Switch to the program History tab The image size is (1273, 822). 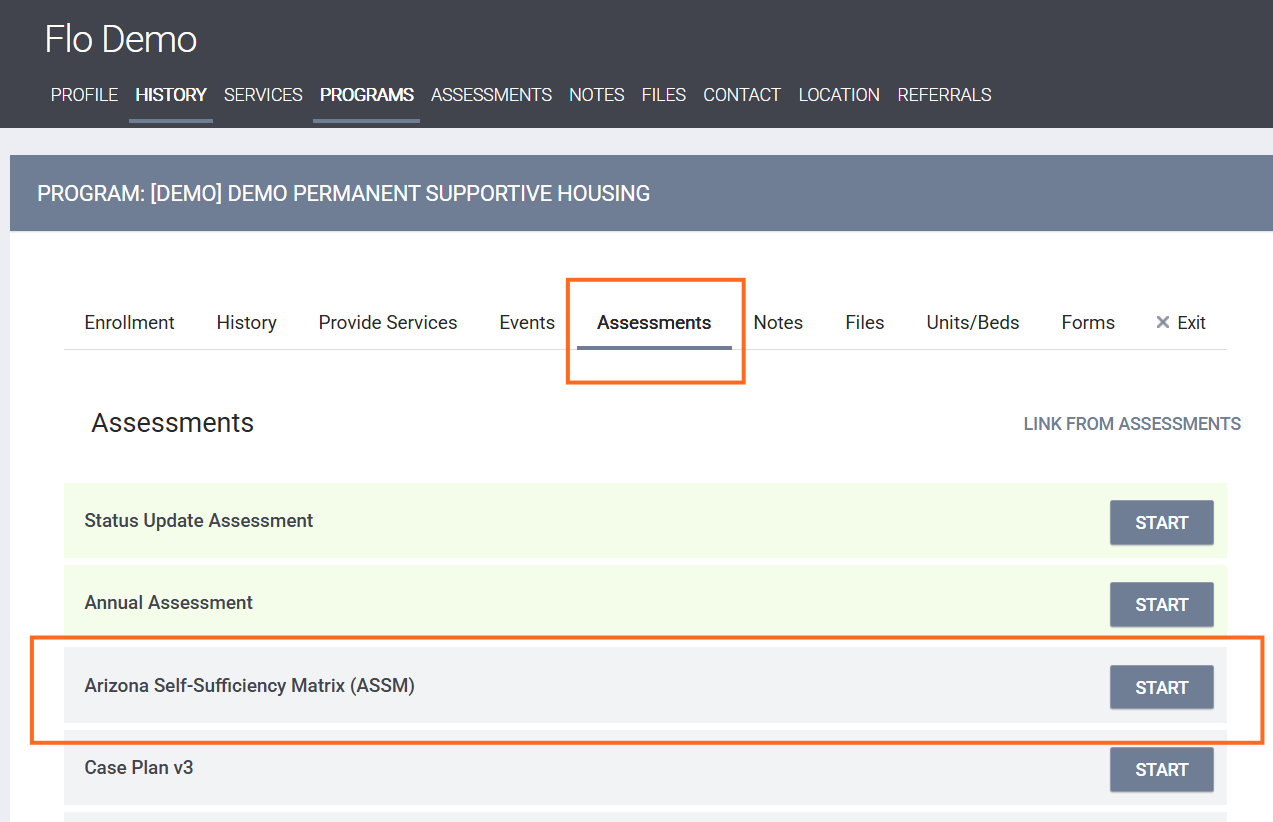[247, 323]
